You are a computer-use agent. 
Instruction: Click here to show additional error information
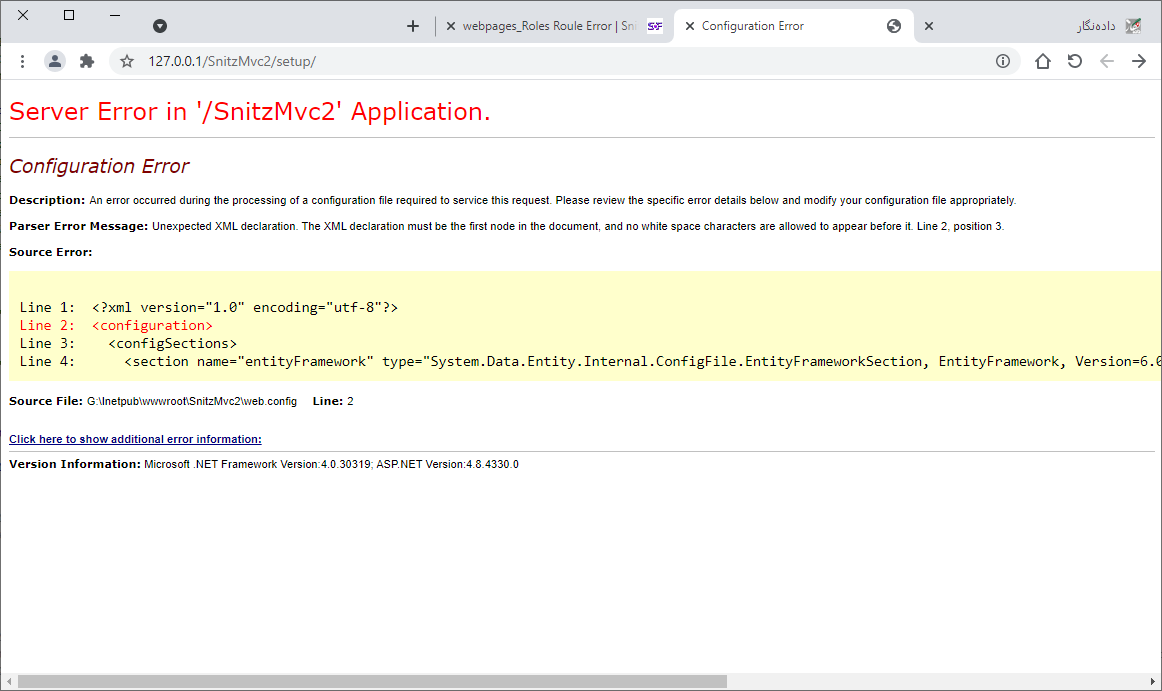point(135,439)
